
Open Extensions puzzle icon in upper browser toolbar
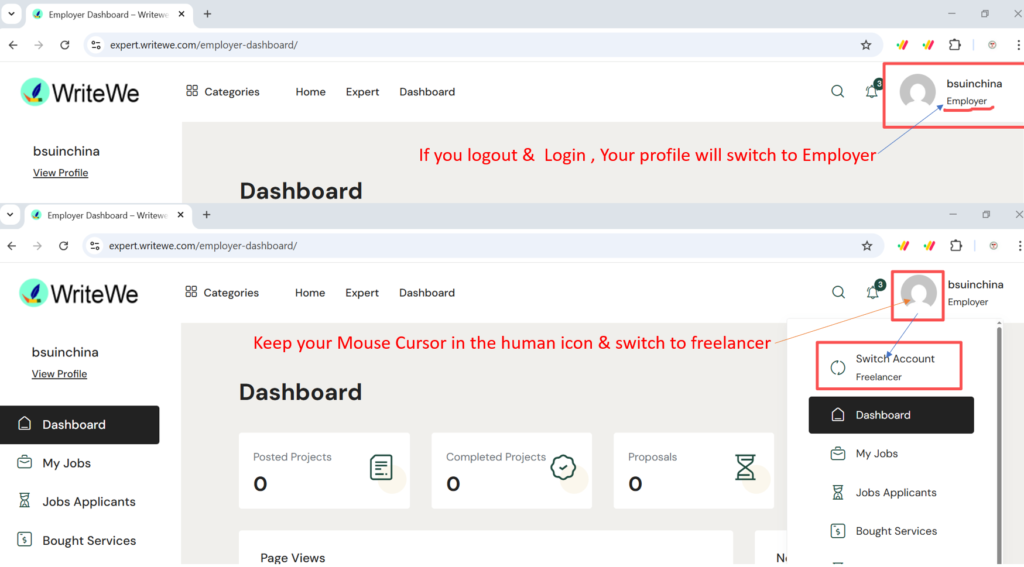(955, 45)
